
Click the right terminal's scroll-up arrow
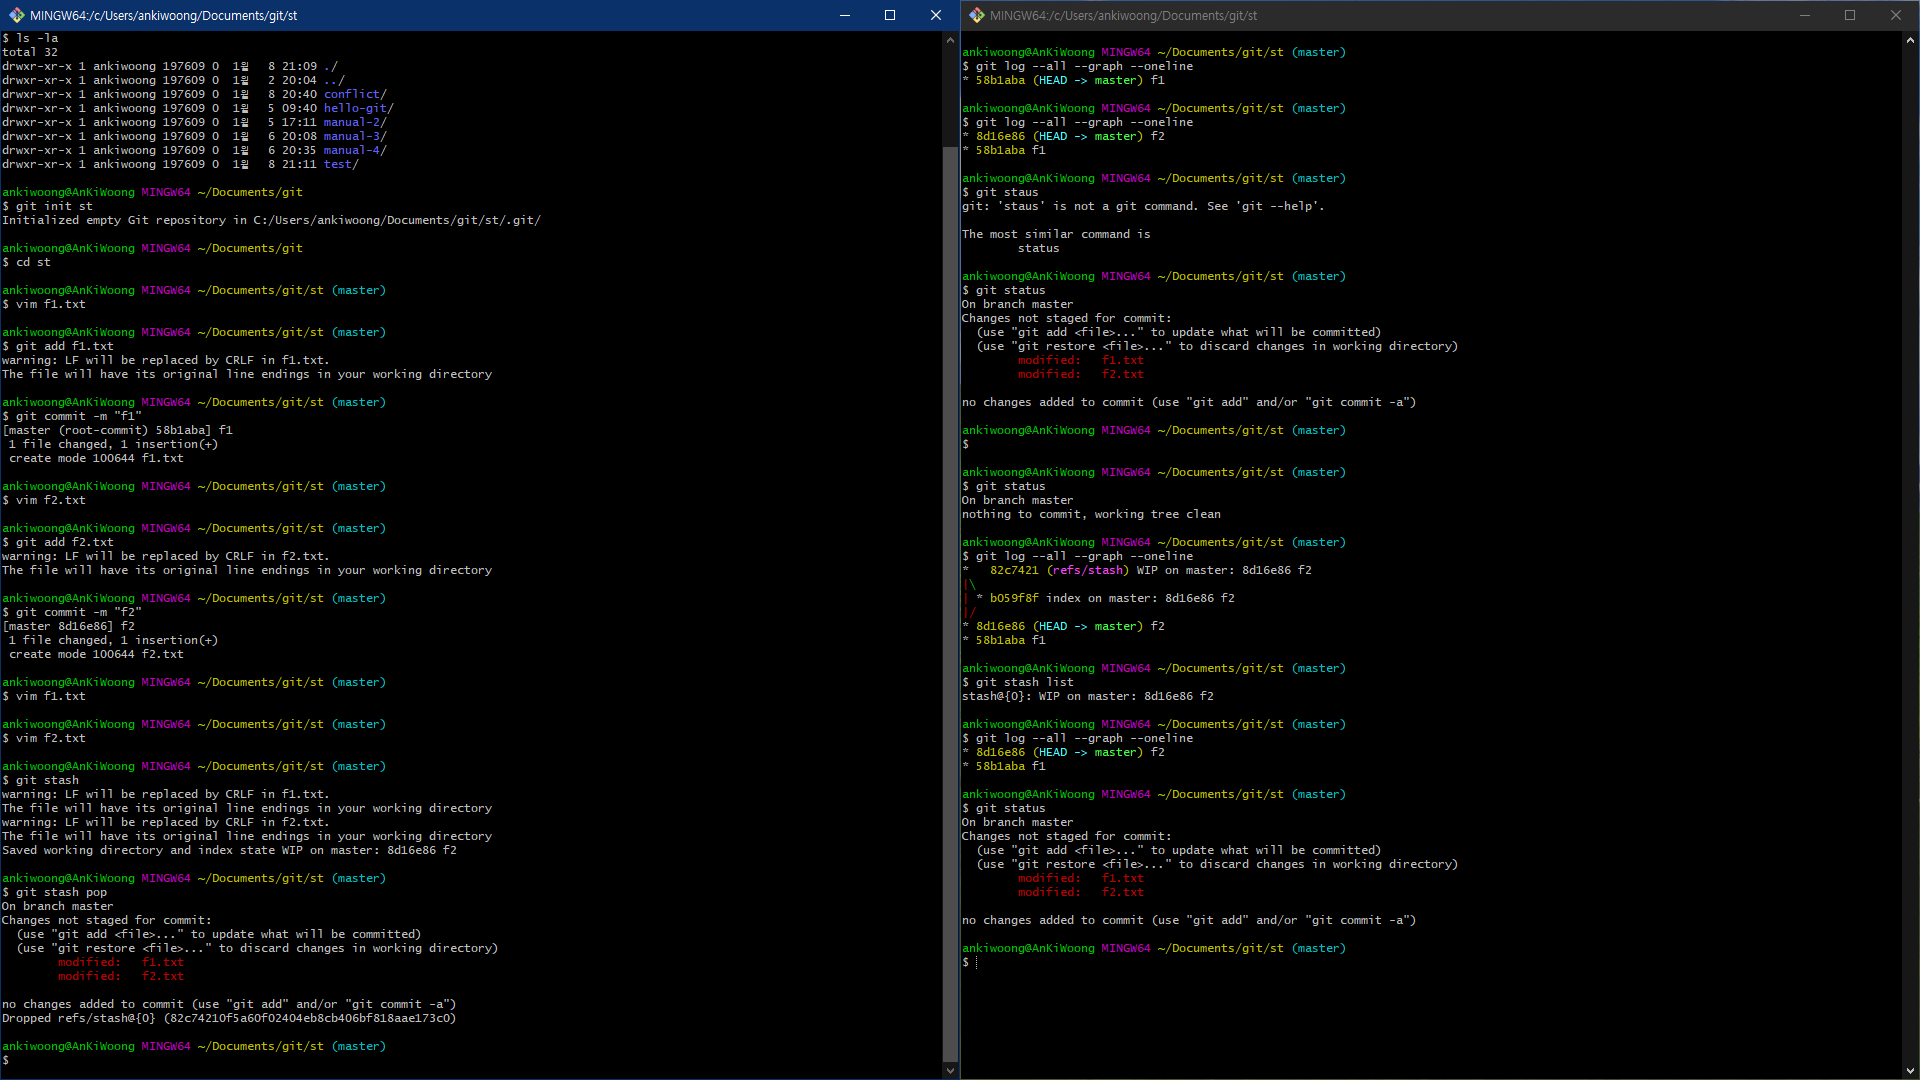[1910, 40]
